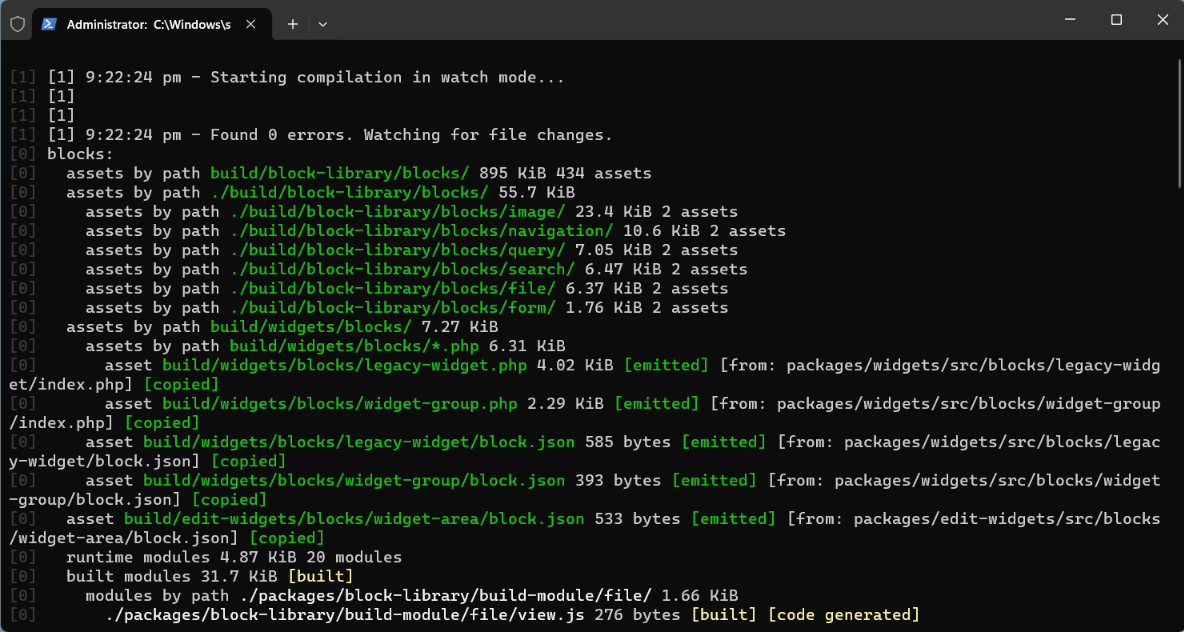Select the Administrator: C:\Windows tab
This screenshot has width=1184, height=632.
(x=148, y=24)
